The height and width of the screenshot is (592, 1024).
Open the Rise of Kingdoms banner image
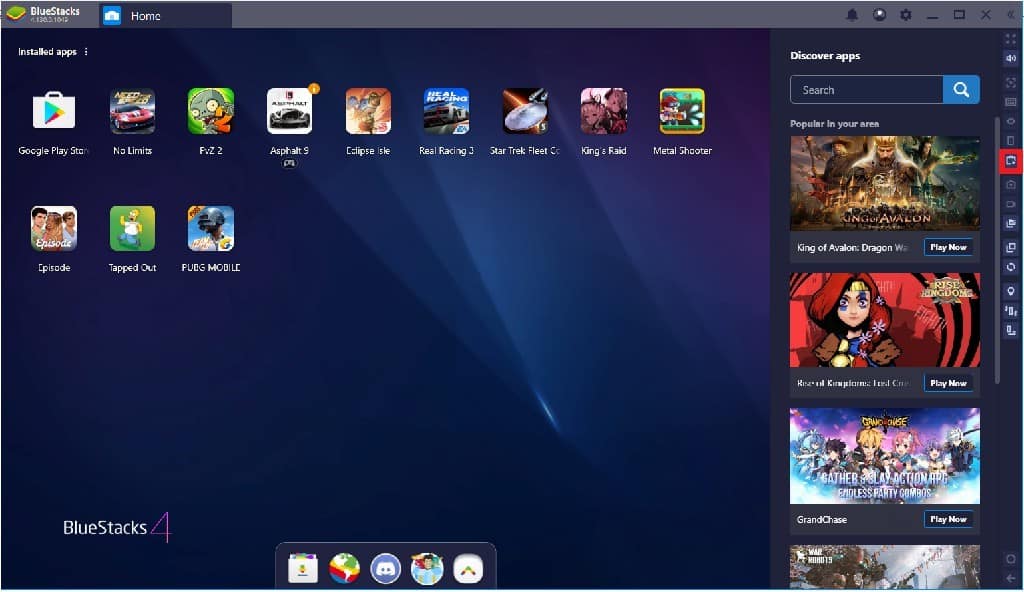[885, 320]
